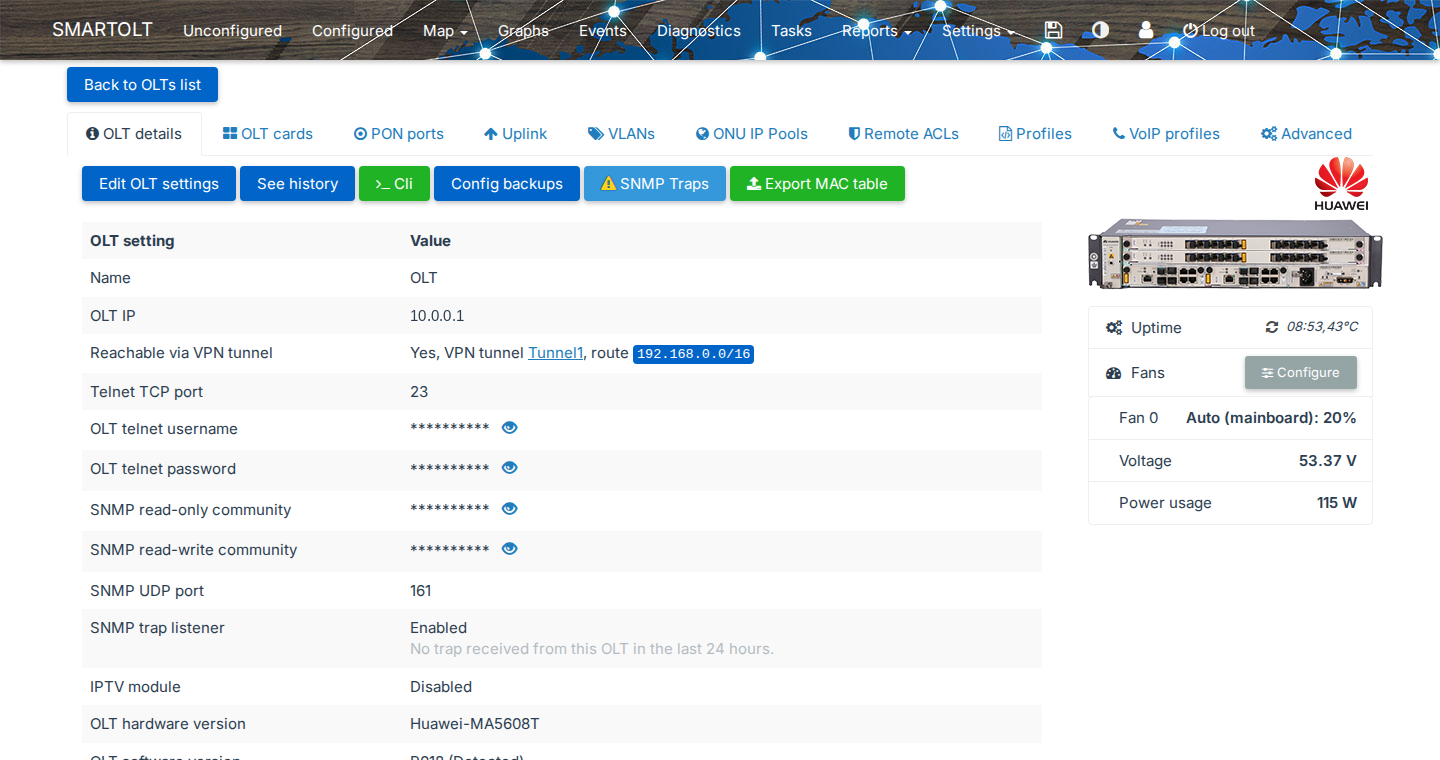
Task: Open SNMP Traps
Action: 655,184
